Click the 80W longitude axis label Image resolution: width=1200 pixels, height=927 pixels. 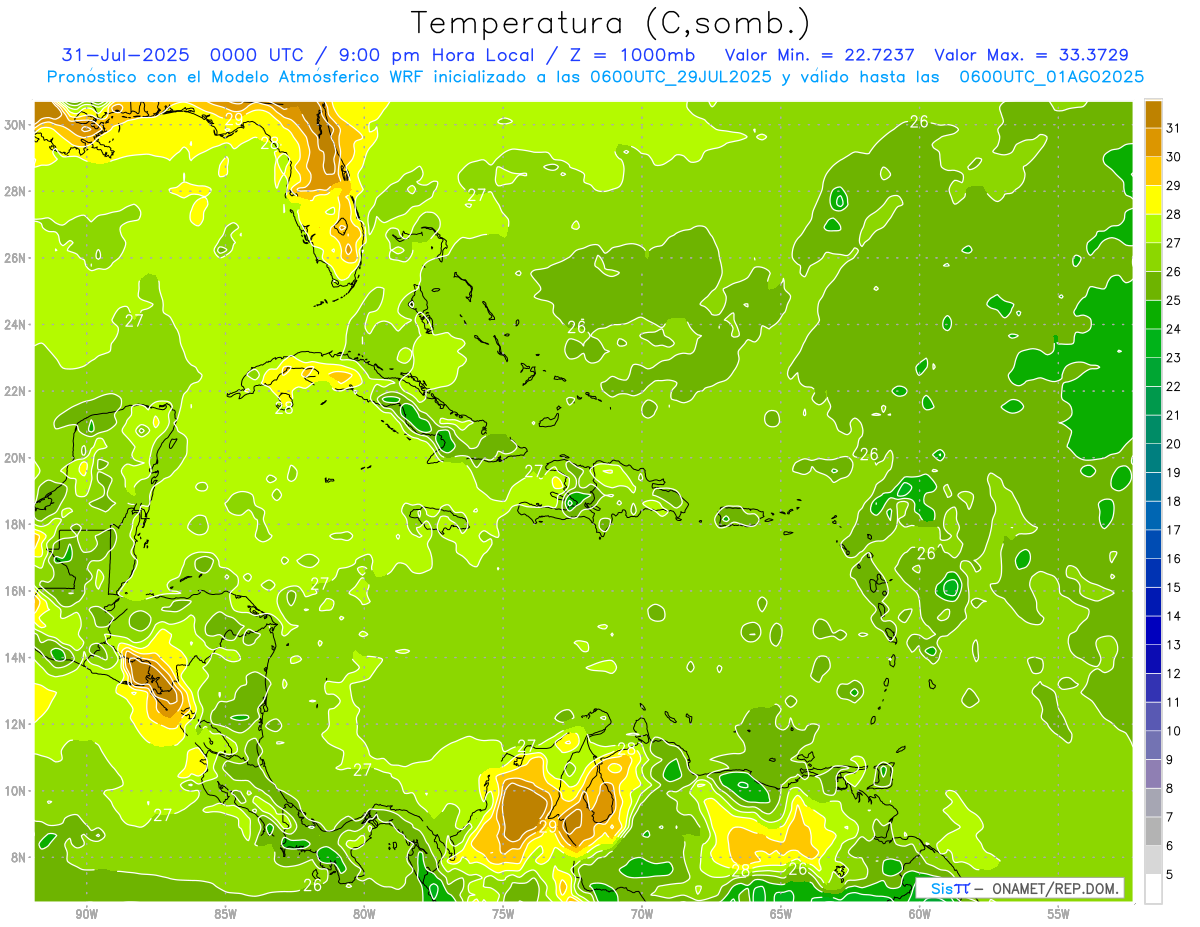point(364,914)
